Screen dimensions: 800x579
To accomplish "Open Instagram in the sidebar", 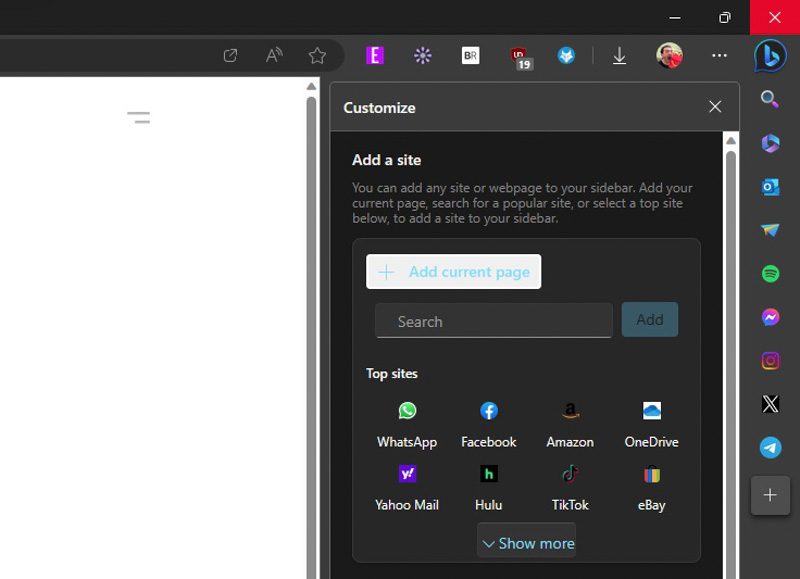I will click(x=770, y=361).
